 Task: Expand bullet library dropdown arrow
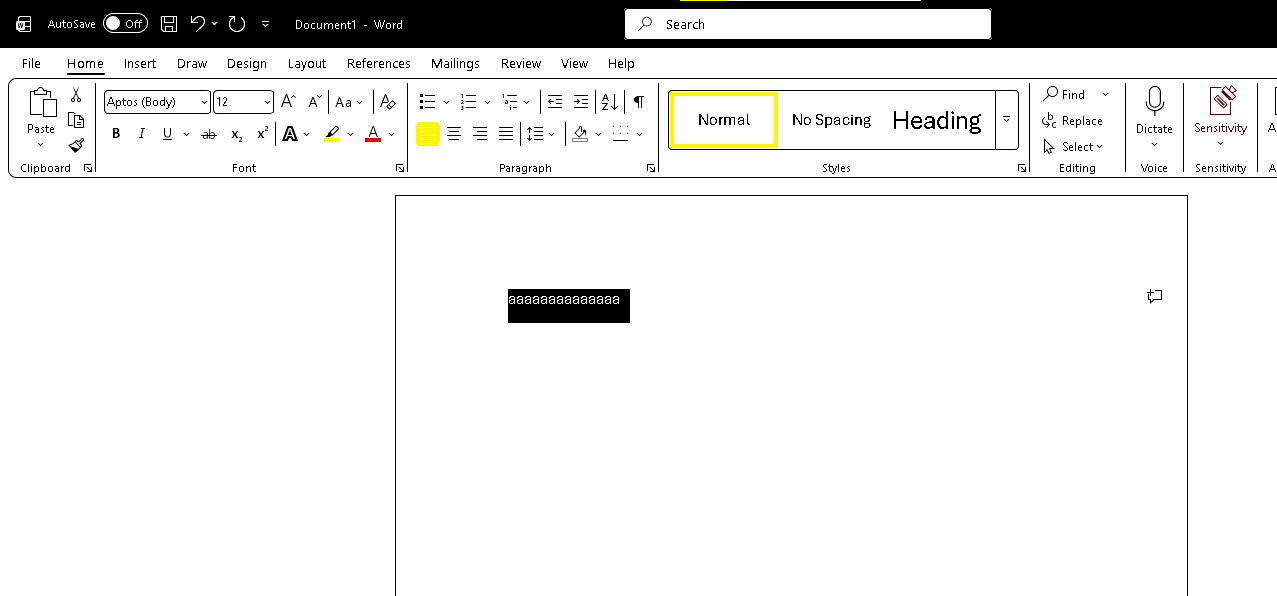pos(446,102)
